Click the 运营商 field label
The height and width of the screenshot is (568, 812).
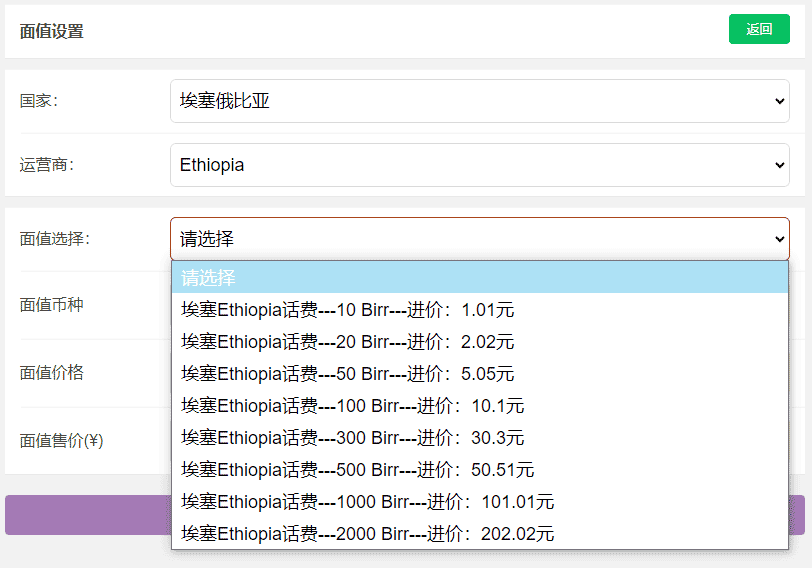[47, 165]
